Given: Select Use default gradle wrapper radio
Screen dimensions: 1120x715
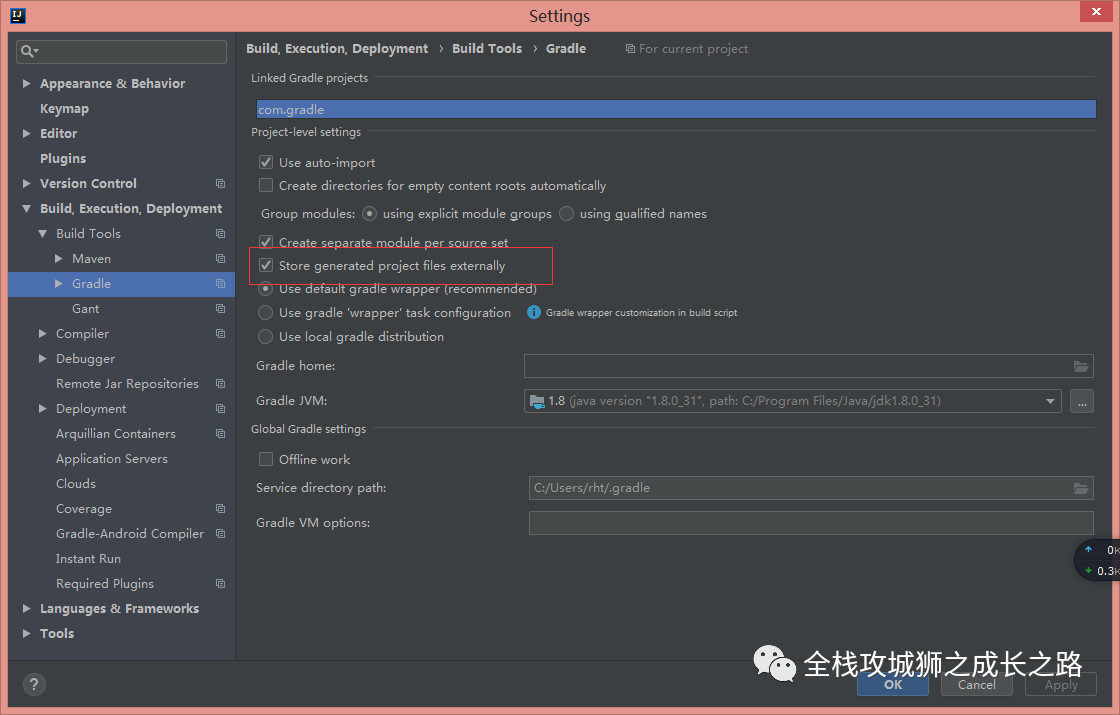Looking at the screenshot, I should point(265,289).
